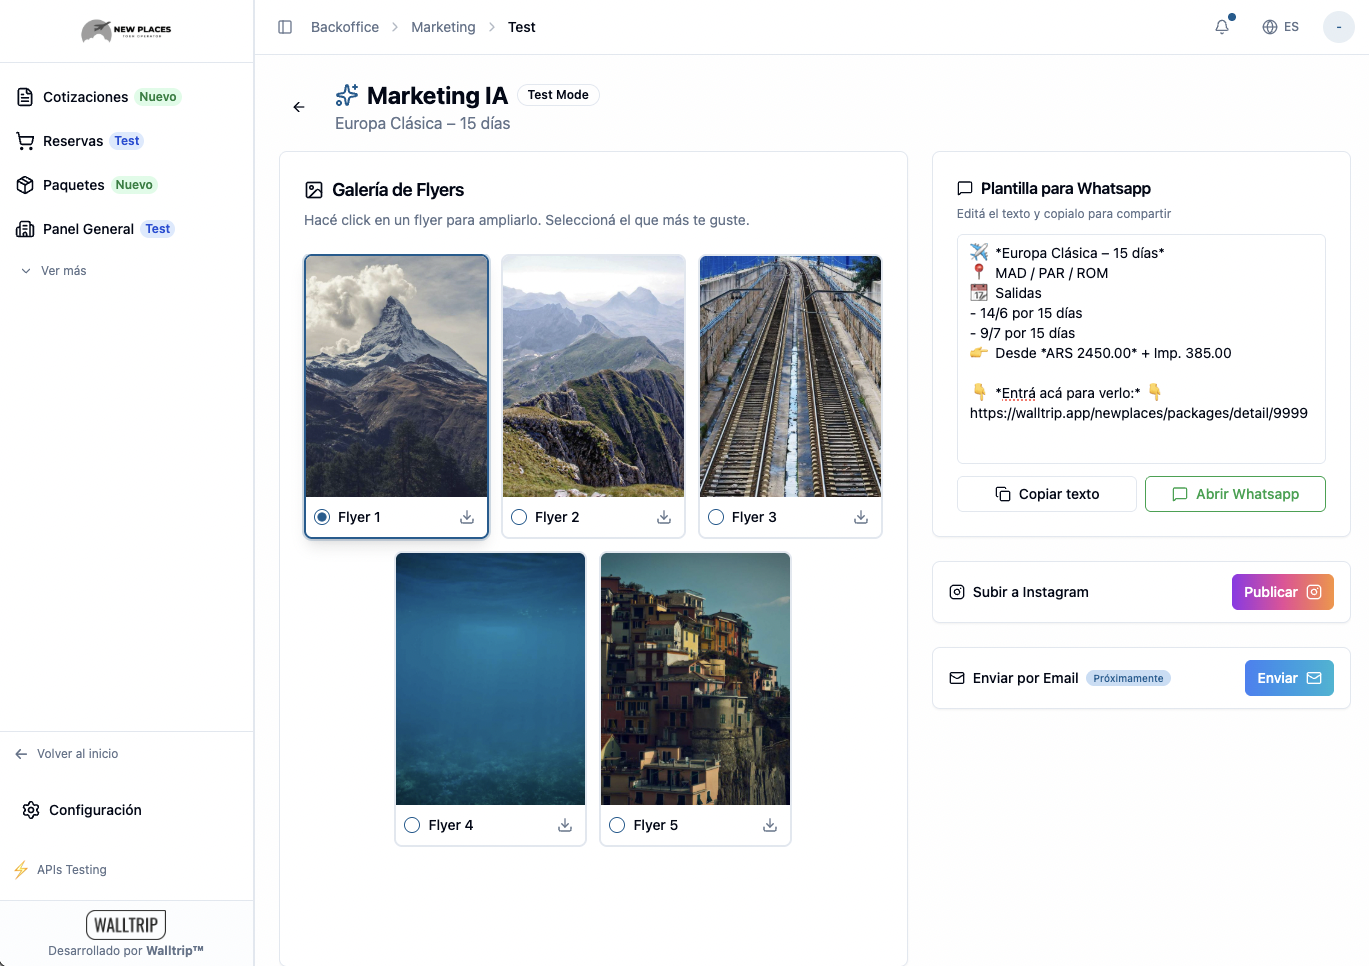Click the walltrip.app package URL text
The image size is (1369, 966).
[x=1139, y=413]
